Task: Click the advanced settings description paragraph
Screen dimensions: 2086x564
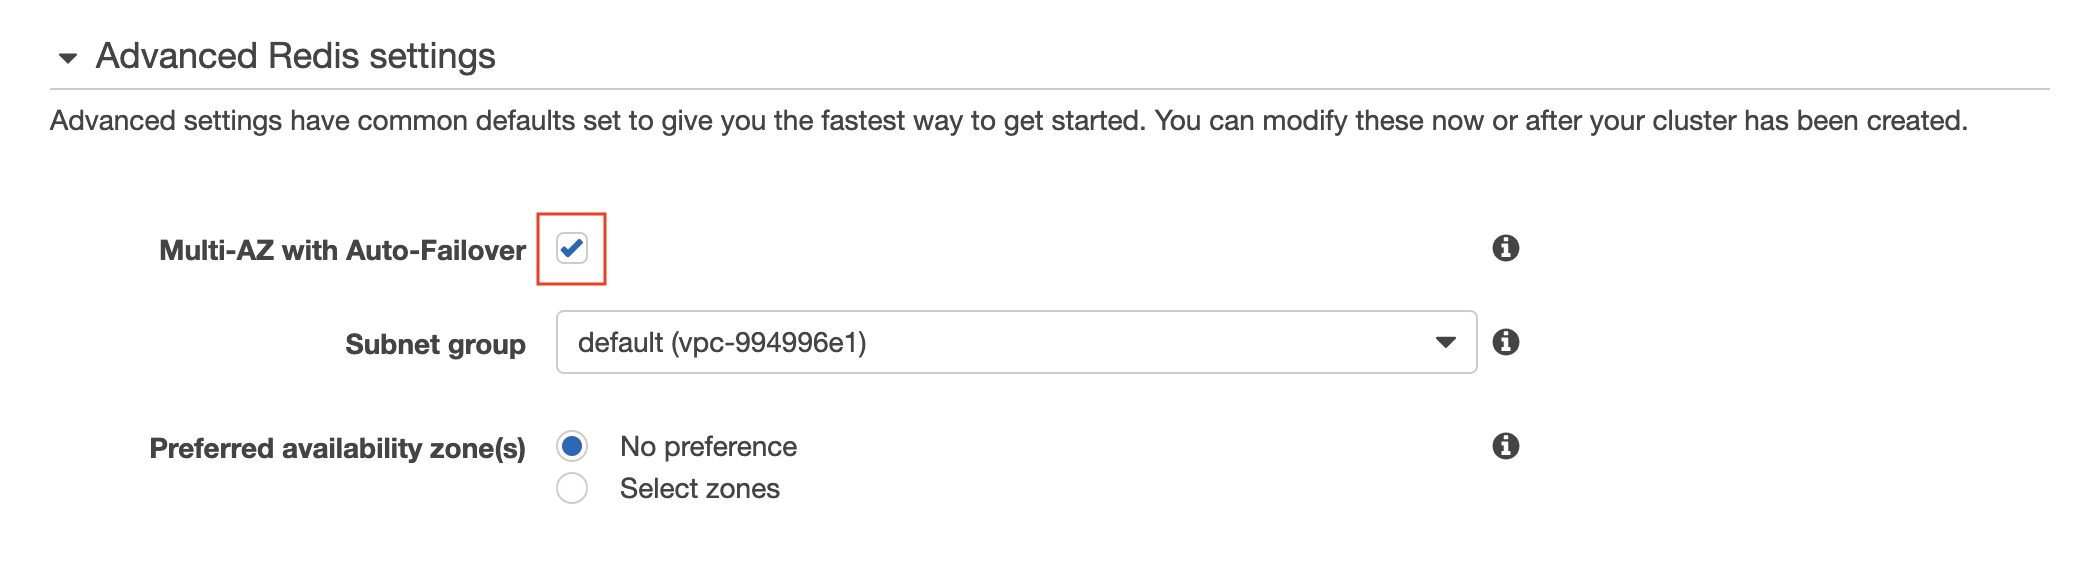Action: tap(1008, 121)
